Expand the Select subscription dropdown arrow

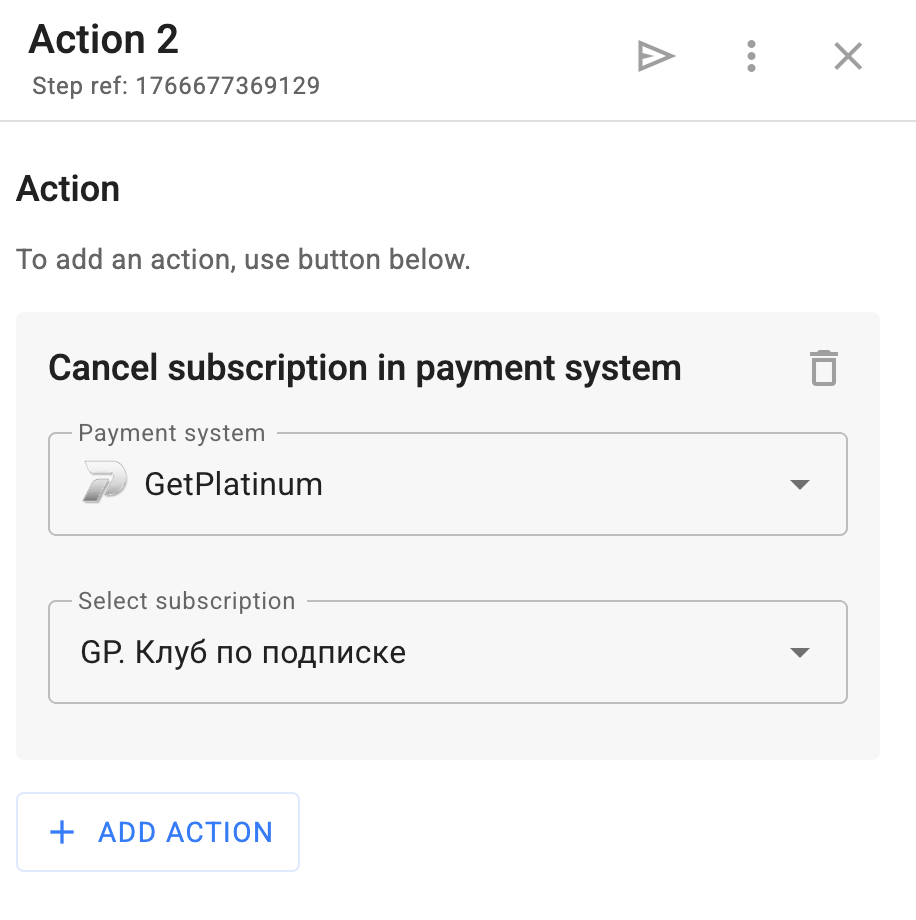(x=799, y=653)
